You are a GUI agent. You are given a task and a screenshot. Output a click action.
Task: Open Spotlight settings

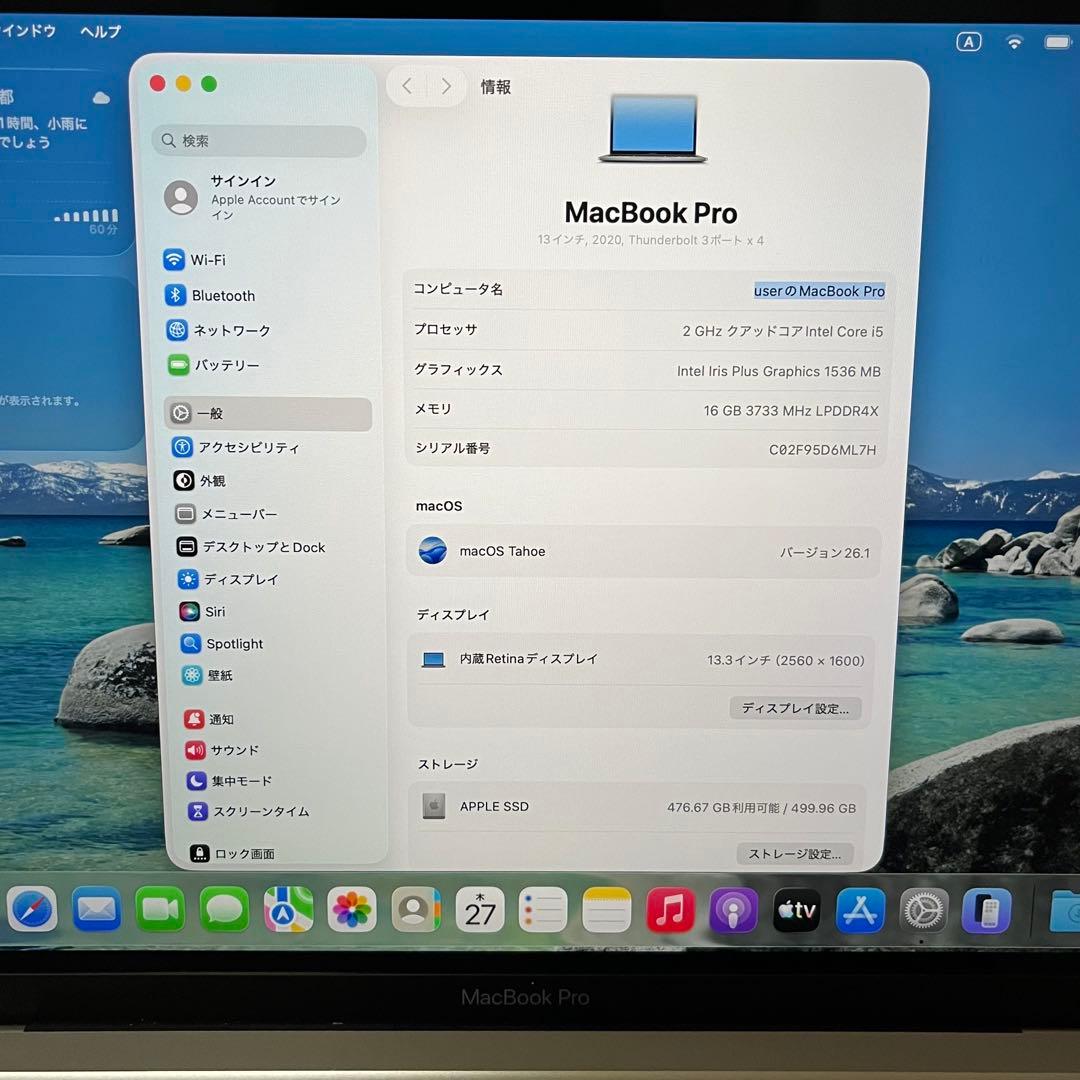222,643
